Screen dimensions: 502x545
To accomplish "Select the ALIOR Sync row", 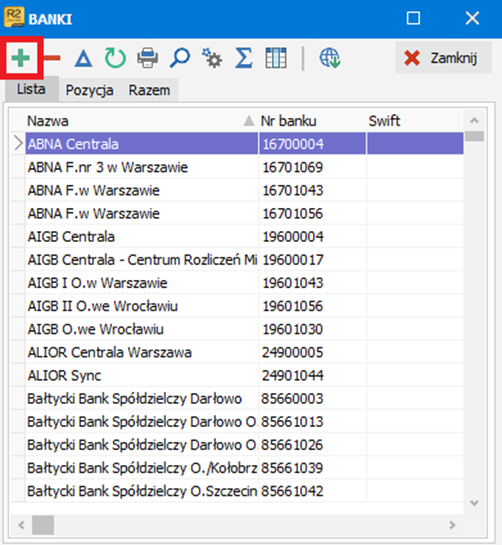I will tap(244, 375).
